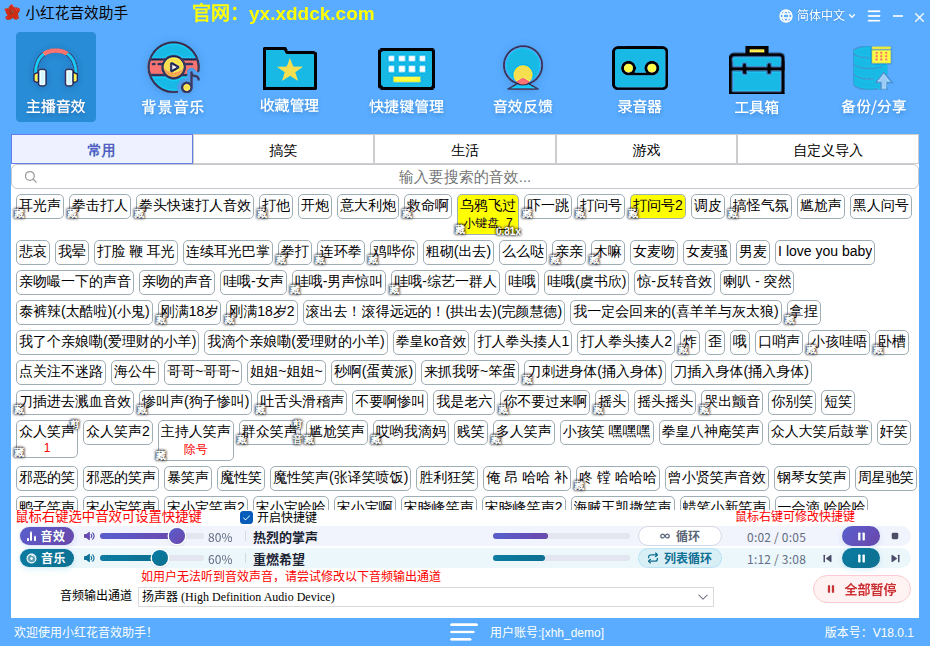930x646 pixels.
Task: Uncheck the 开启快捷键 checkbox
Action: tap(246, 517)
